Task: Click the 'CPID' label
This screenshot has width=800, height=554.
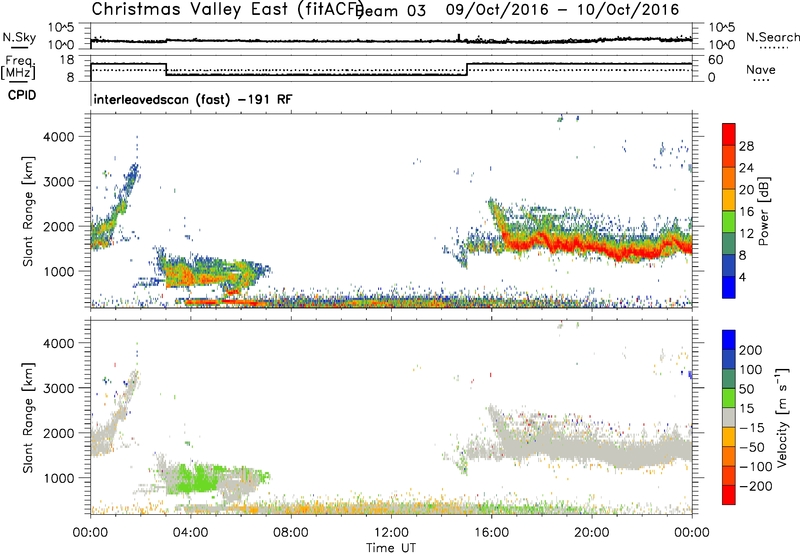Action: 22,95
